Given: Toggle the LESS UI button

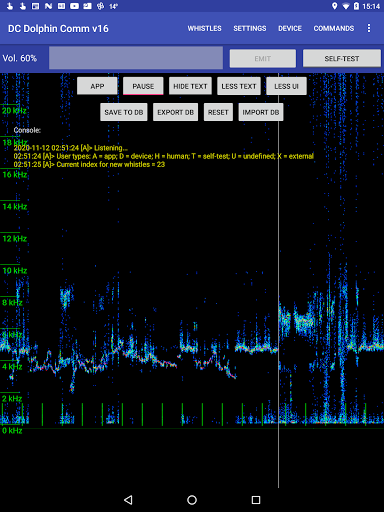Looking at the screenshot, I should [x=286, y=86].
